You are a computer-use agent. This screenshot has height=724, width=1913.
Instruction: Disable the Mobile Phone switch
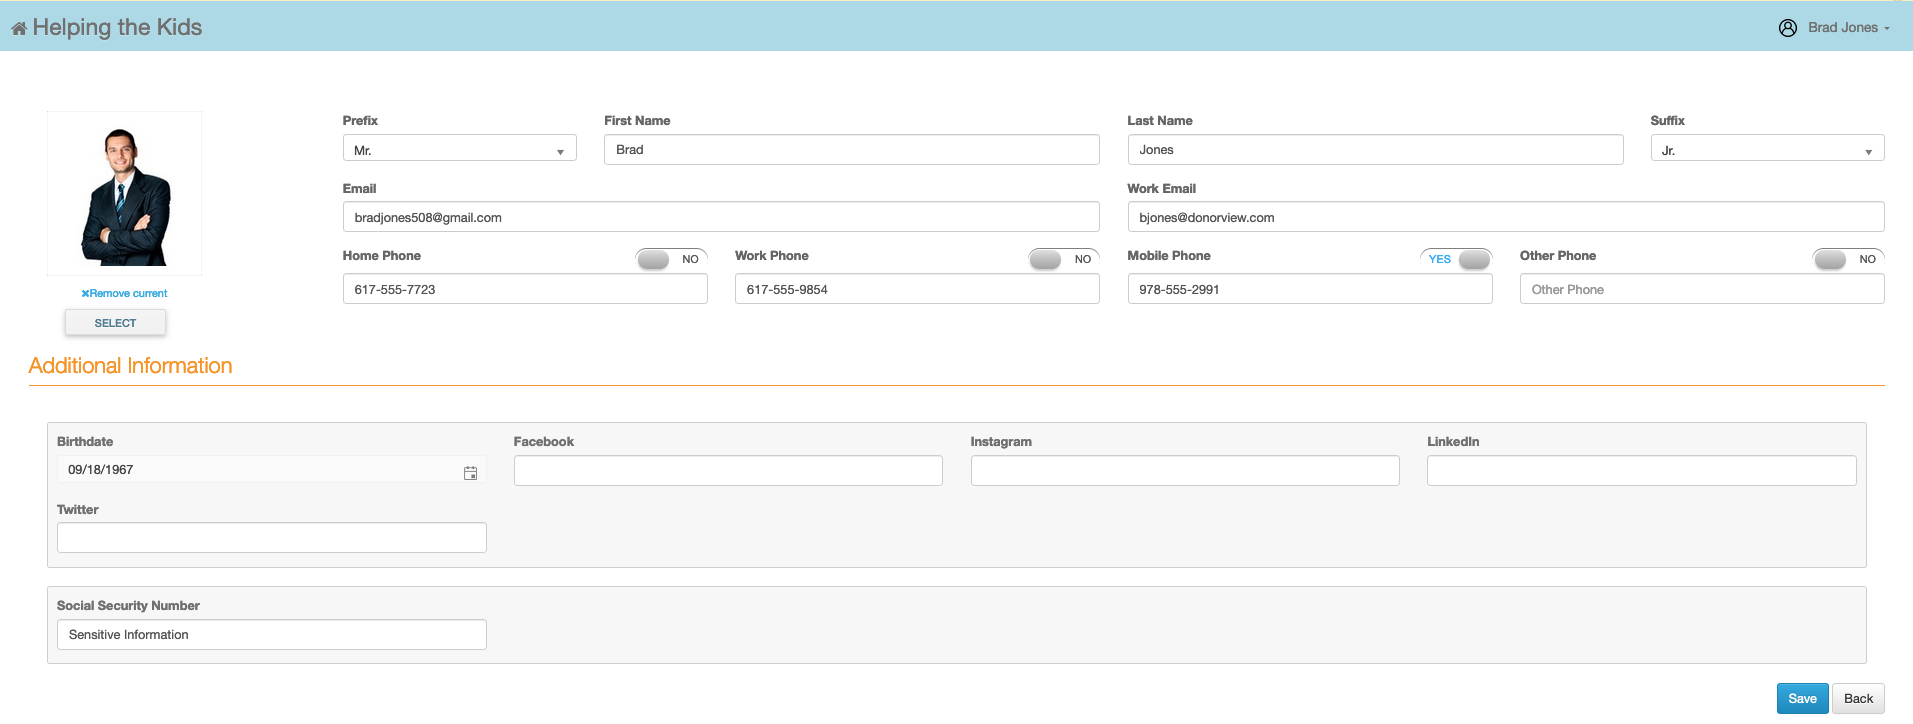point(1456,259)
